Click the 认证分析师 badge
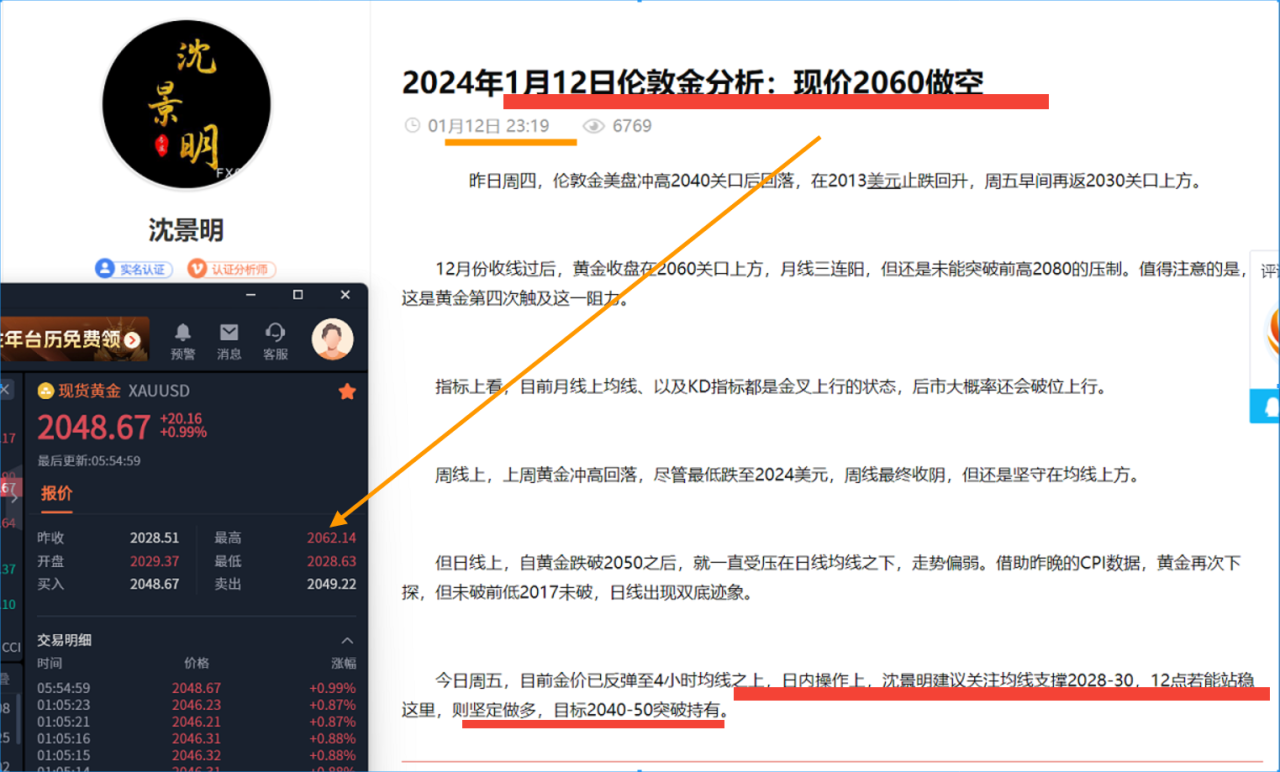The height and width of the screenshot is (772, 1280). 231,269
